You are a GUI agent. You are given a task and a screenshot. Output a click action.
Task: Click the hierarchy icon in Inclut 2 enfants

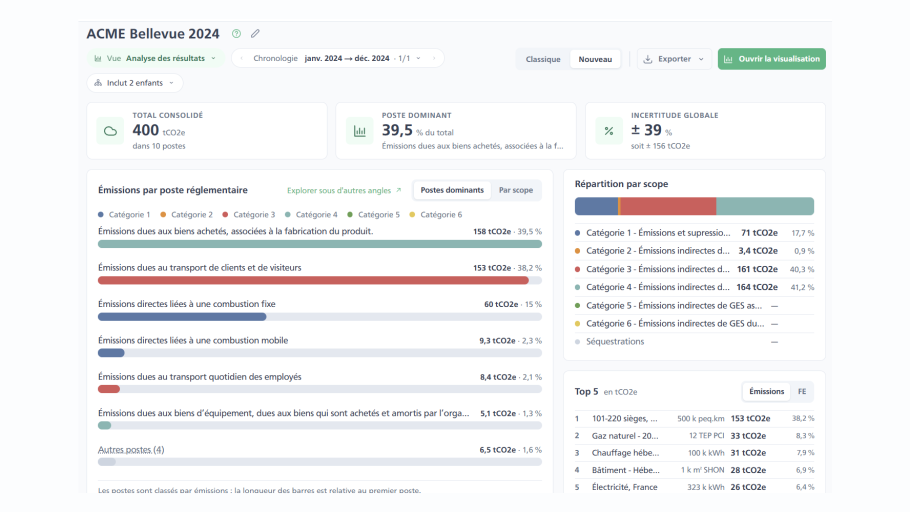point(98,83)
